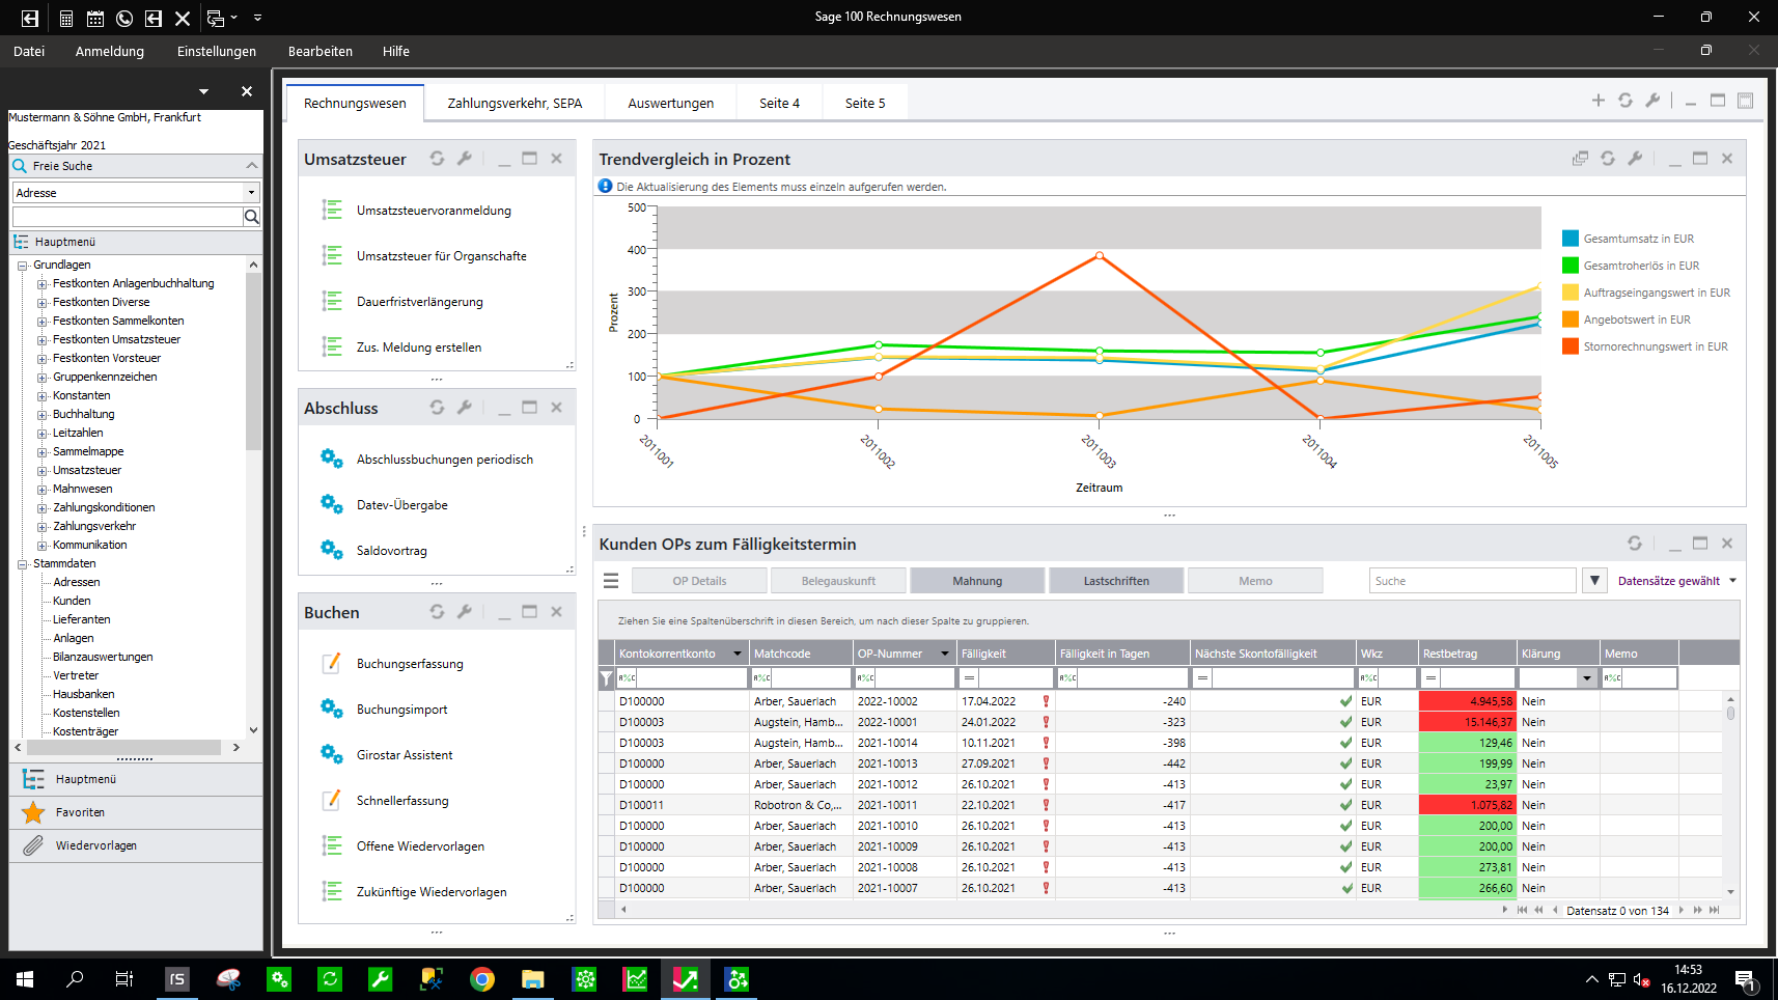The width and height of the screenshot is (1778, 1000).
Task: Open the Adresse dropdown
Action: click(x=251, y=193)
